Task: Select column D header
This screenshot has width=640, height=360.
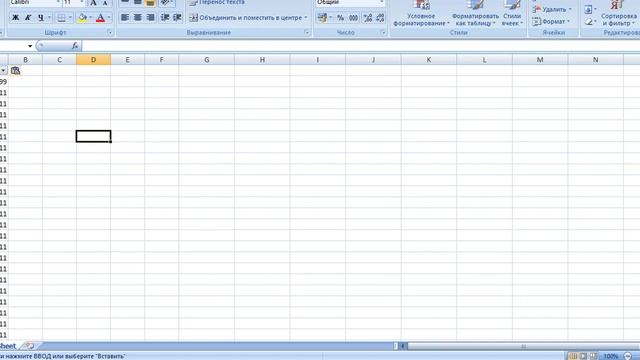Action: pos(93,60)
